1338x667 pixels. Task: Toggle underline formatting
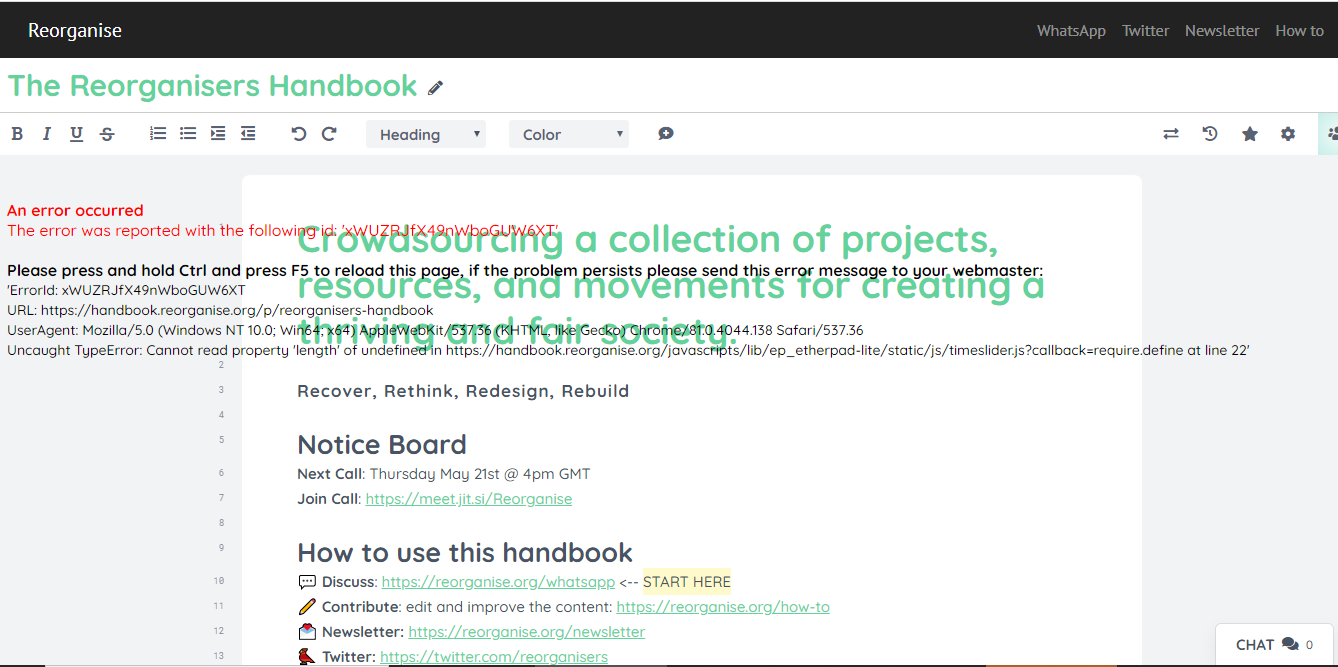click(76, 133)
